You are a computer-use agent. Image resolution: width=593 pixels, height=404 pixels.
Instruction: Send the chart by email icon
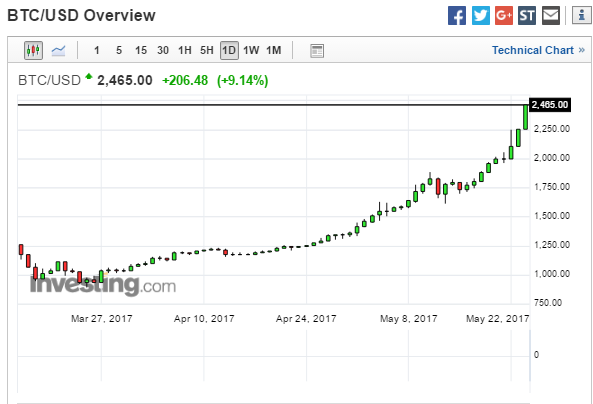(x=551, y=16)
